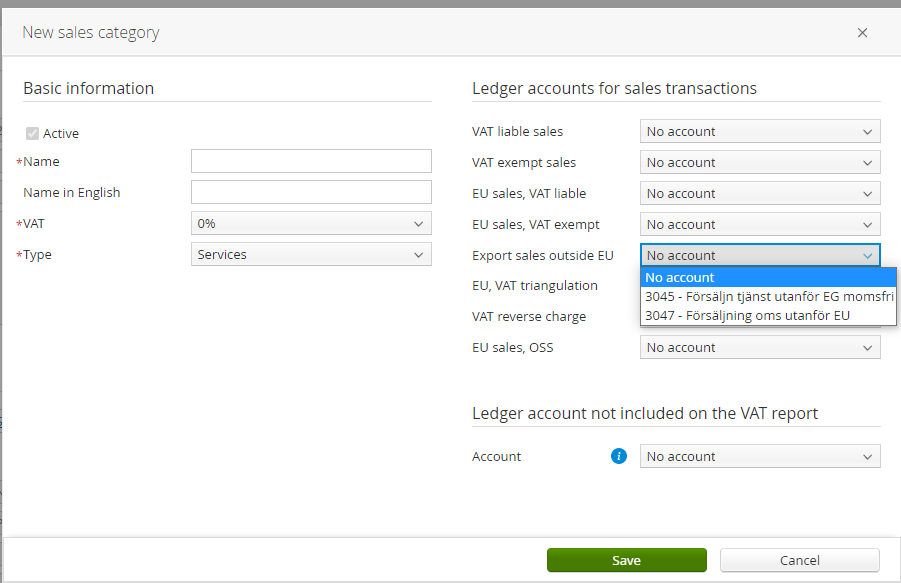The image size is (901, 583).
Task: Toggle the Active checkbox
Action: coord(33,134)
